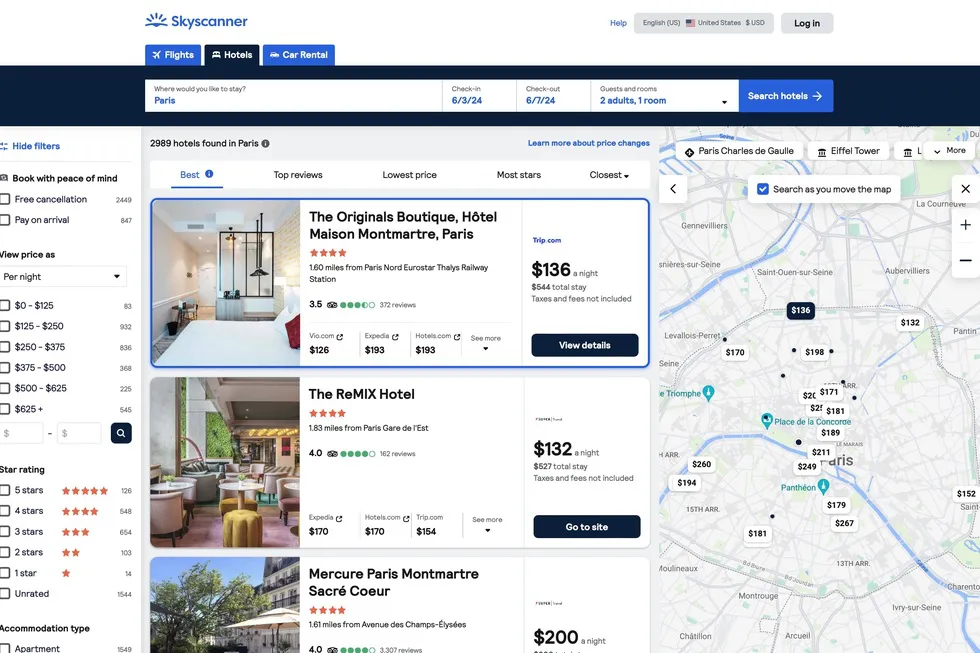Click Search hotels button
The height and width of the screenshot is (653, 980).
(x=786, y=96)
